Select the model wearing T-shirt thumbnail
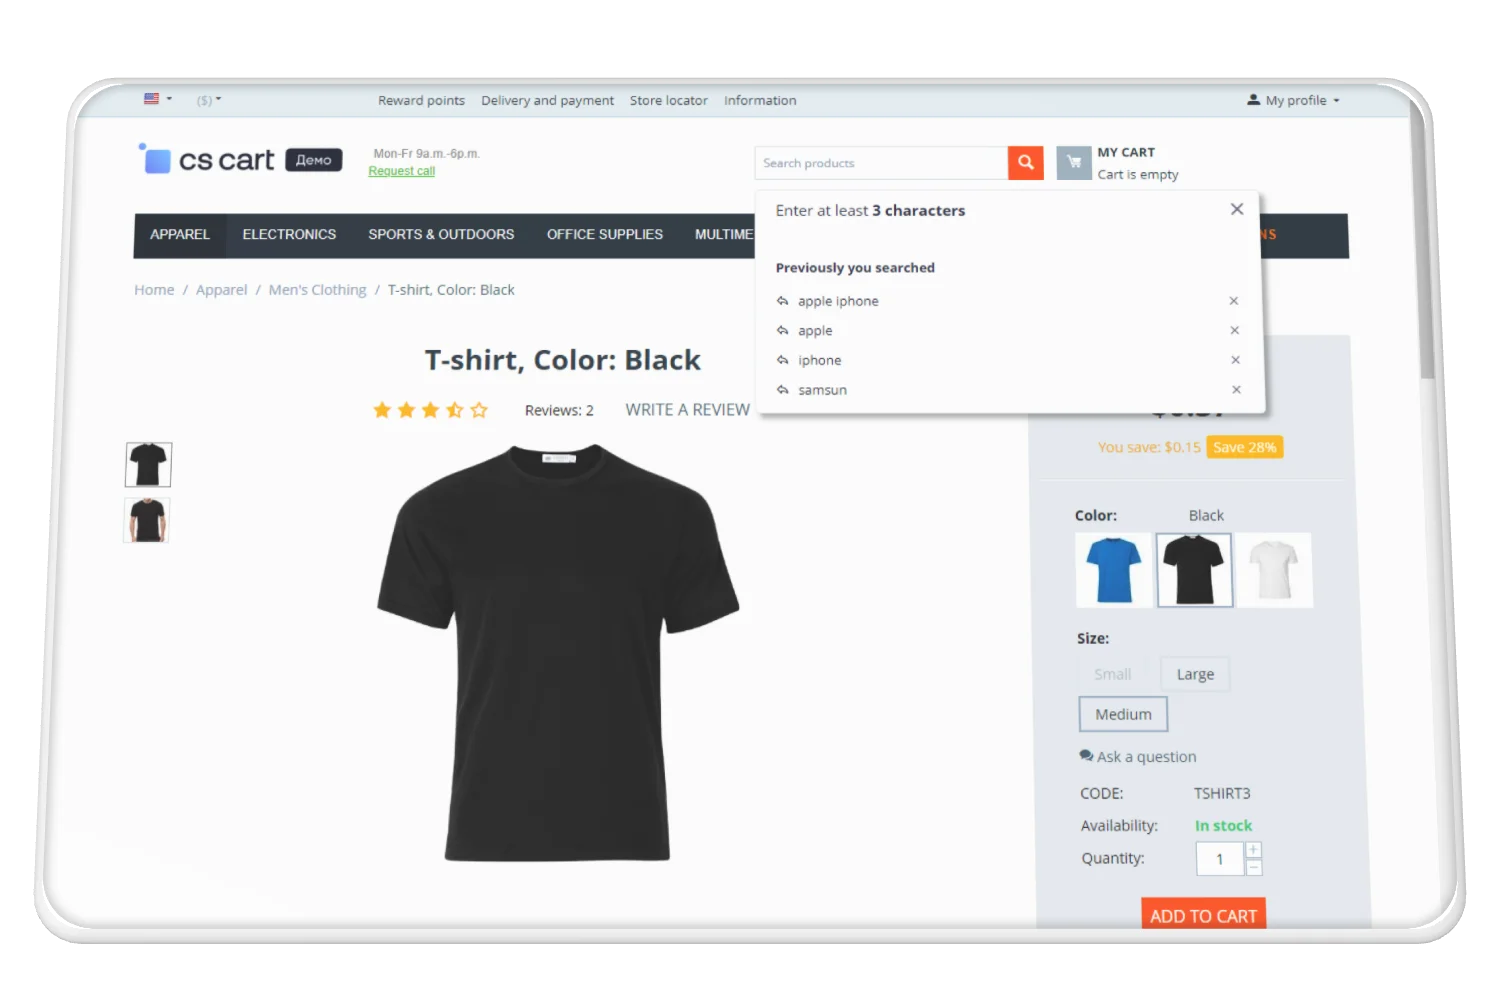 click(147, 520)
